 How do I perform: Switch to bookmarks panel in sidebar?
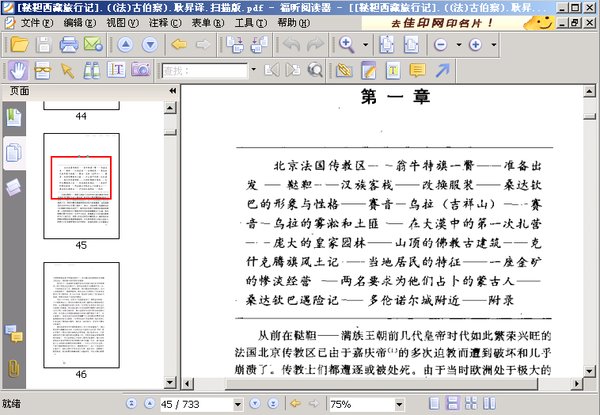14,117
